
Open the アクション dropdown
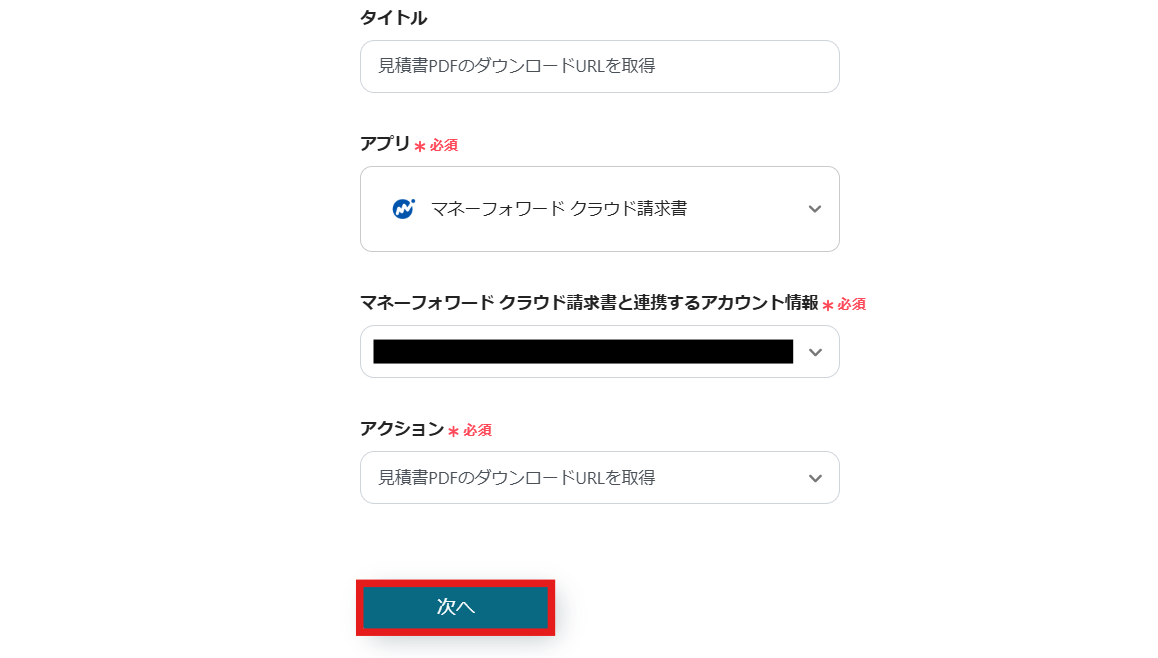(x=599, y=478)
